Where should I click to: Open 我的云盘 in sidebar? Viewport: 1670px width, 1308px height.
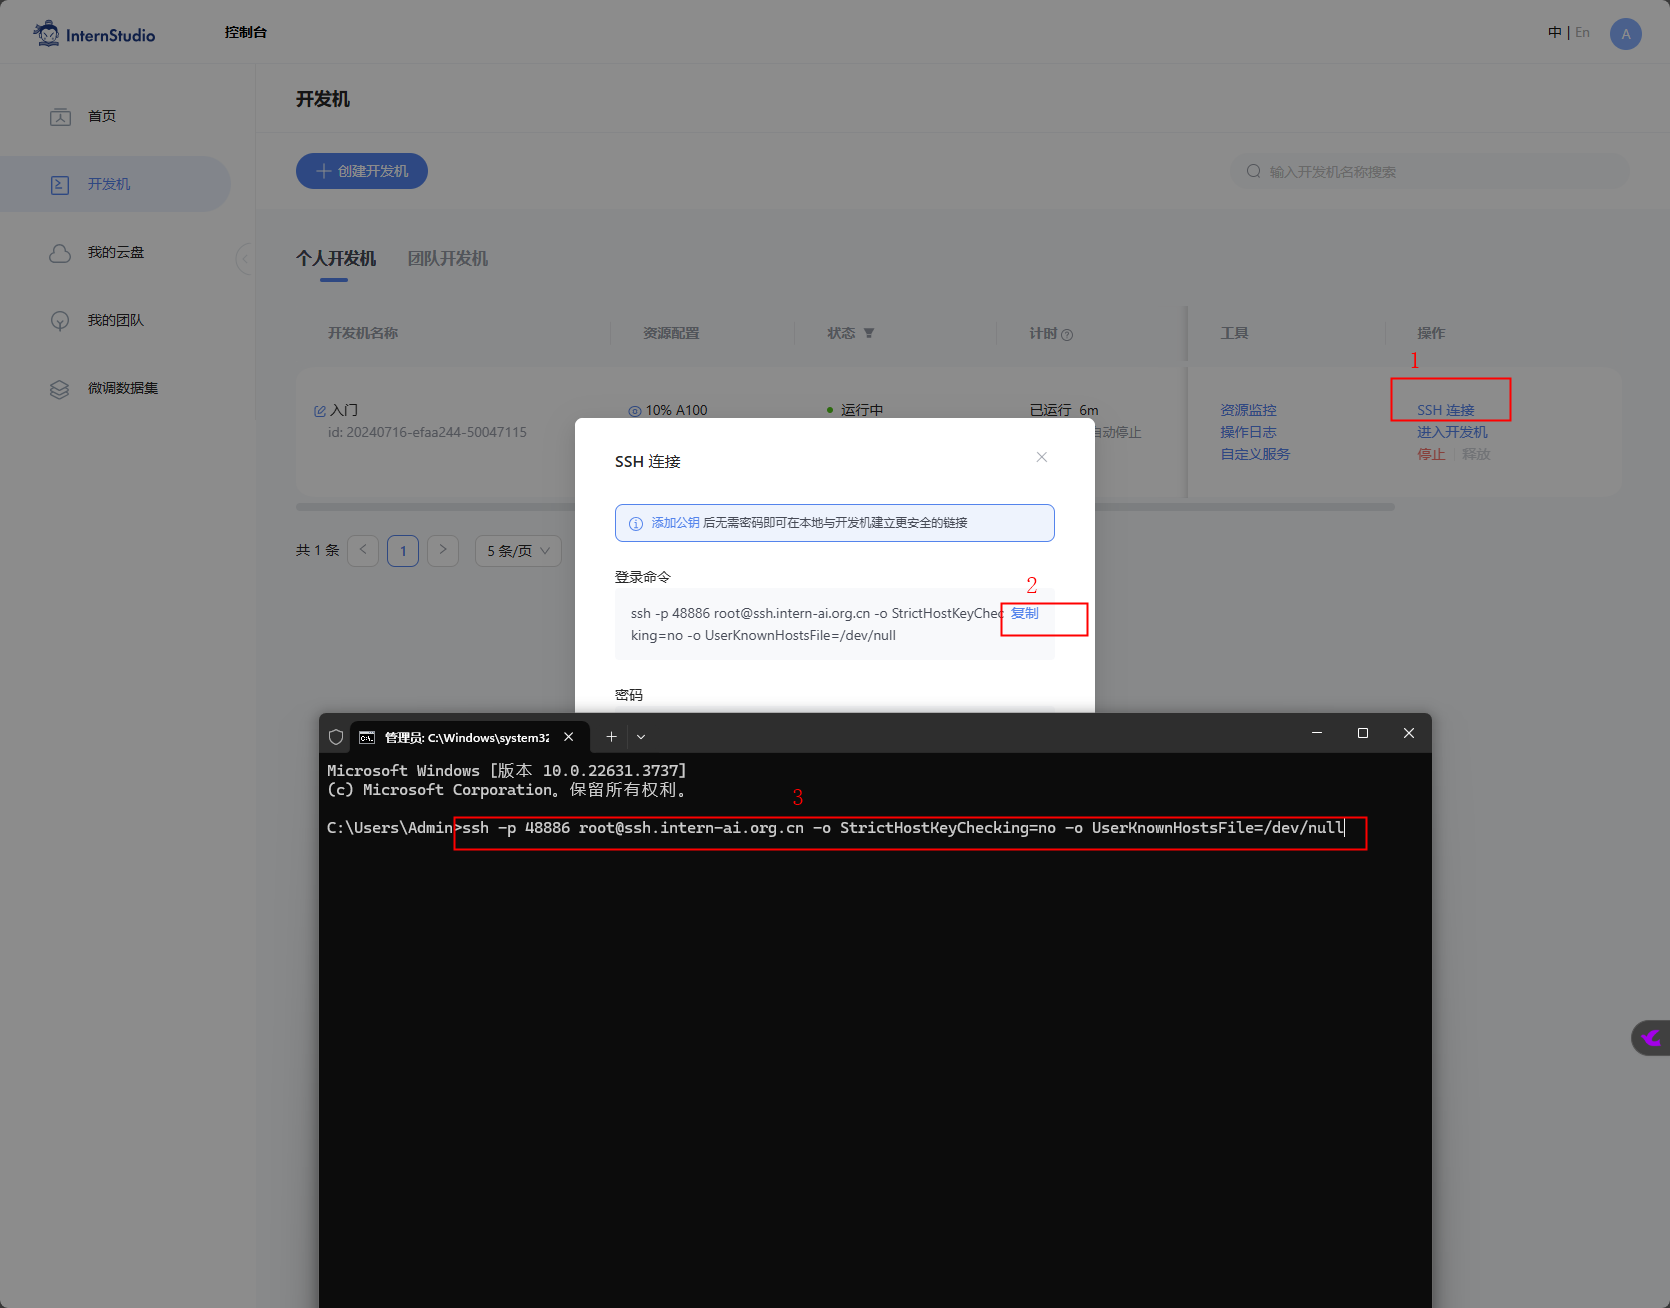[115, 252]
